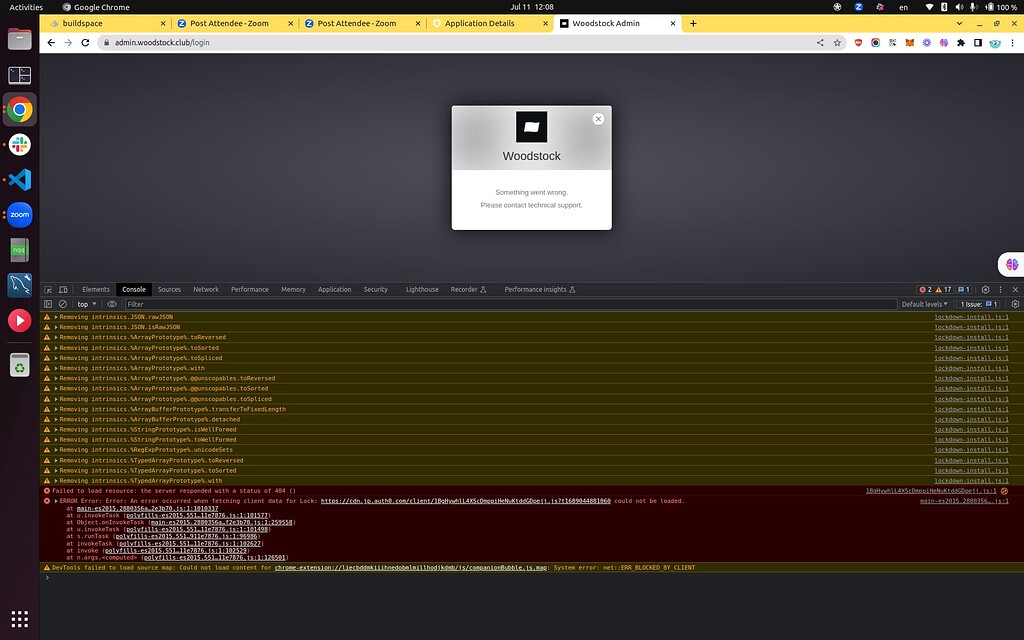Viewport: 1024px width, 640px height.
Task: Open polyfills link on the n.args.<computed> frame
Action: pos(214,558)
